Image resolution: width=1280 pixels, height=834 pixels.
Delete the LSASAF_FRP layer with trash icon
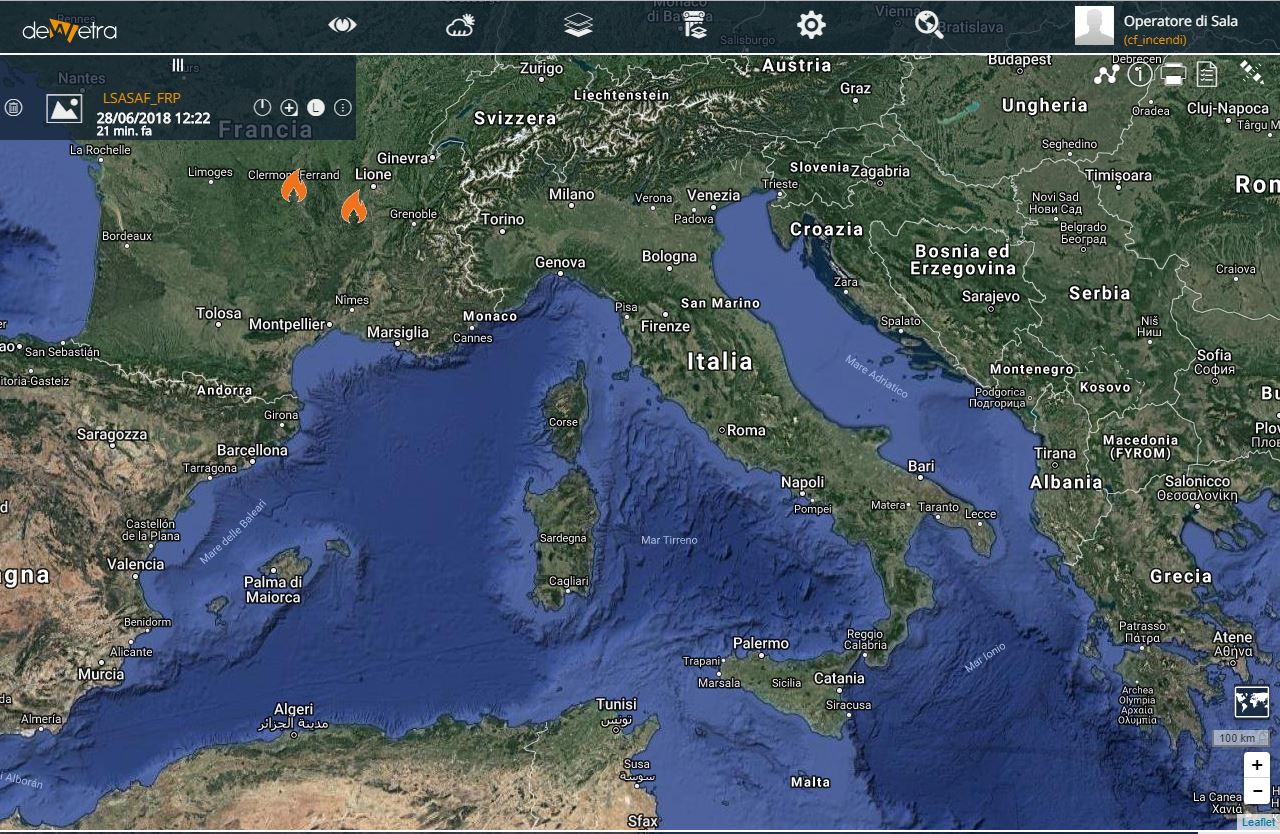coord(13,107)
